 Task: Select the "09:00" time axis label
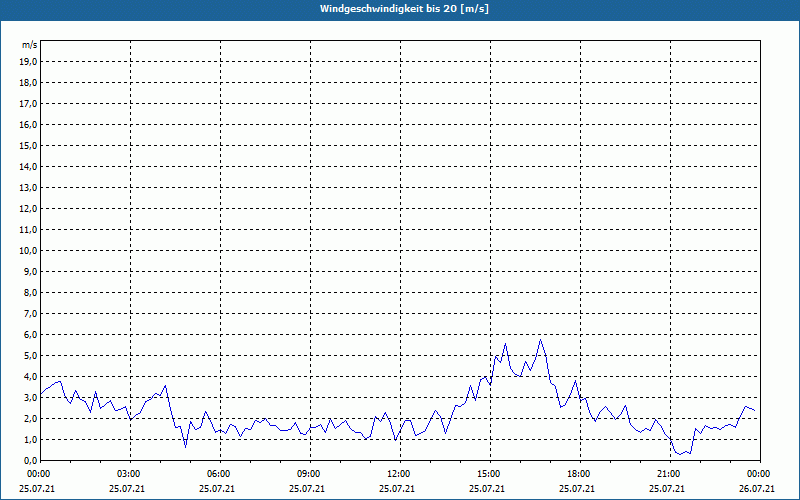[x=308, y=474]
